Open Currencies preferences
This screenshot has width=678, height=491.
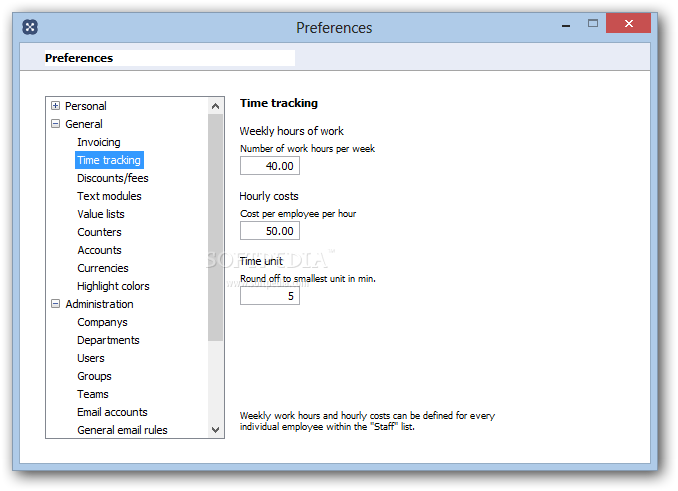coord(102,268)
